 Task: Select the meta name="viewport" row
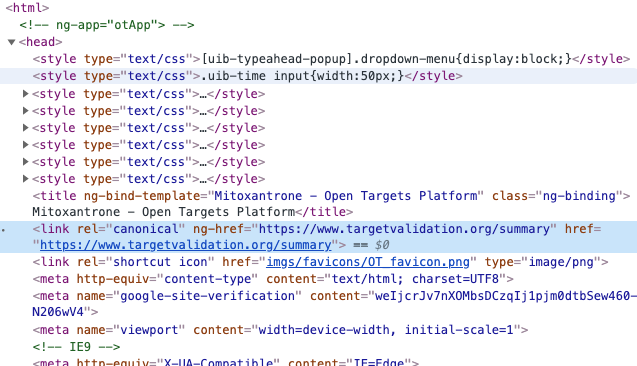(280, 330)
